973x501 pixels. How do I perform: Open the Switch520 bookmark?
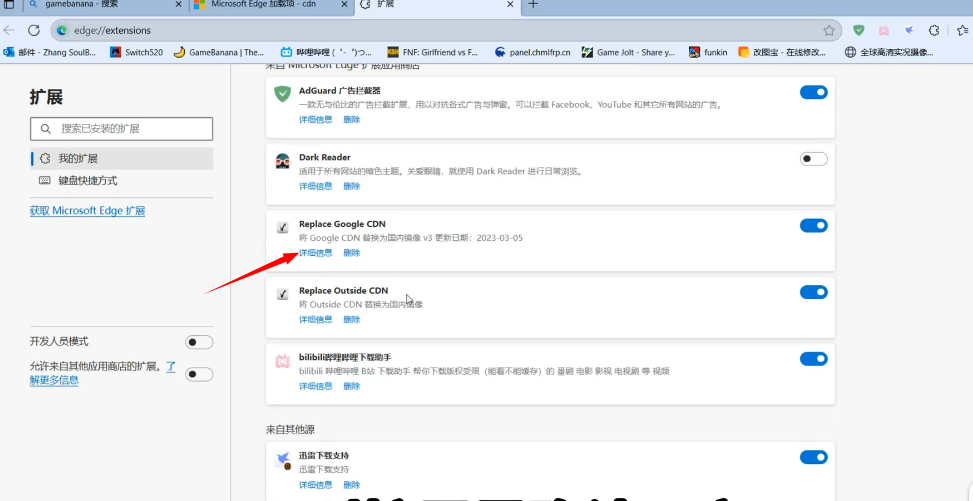click(137, 53)
